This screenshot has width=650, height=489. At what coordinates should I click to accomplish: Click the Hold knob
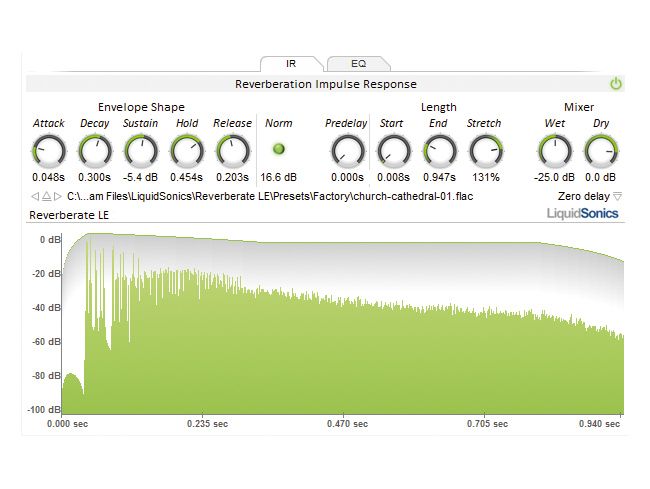(187, 151)
